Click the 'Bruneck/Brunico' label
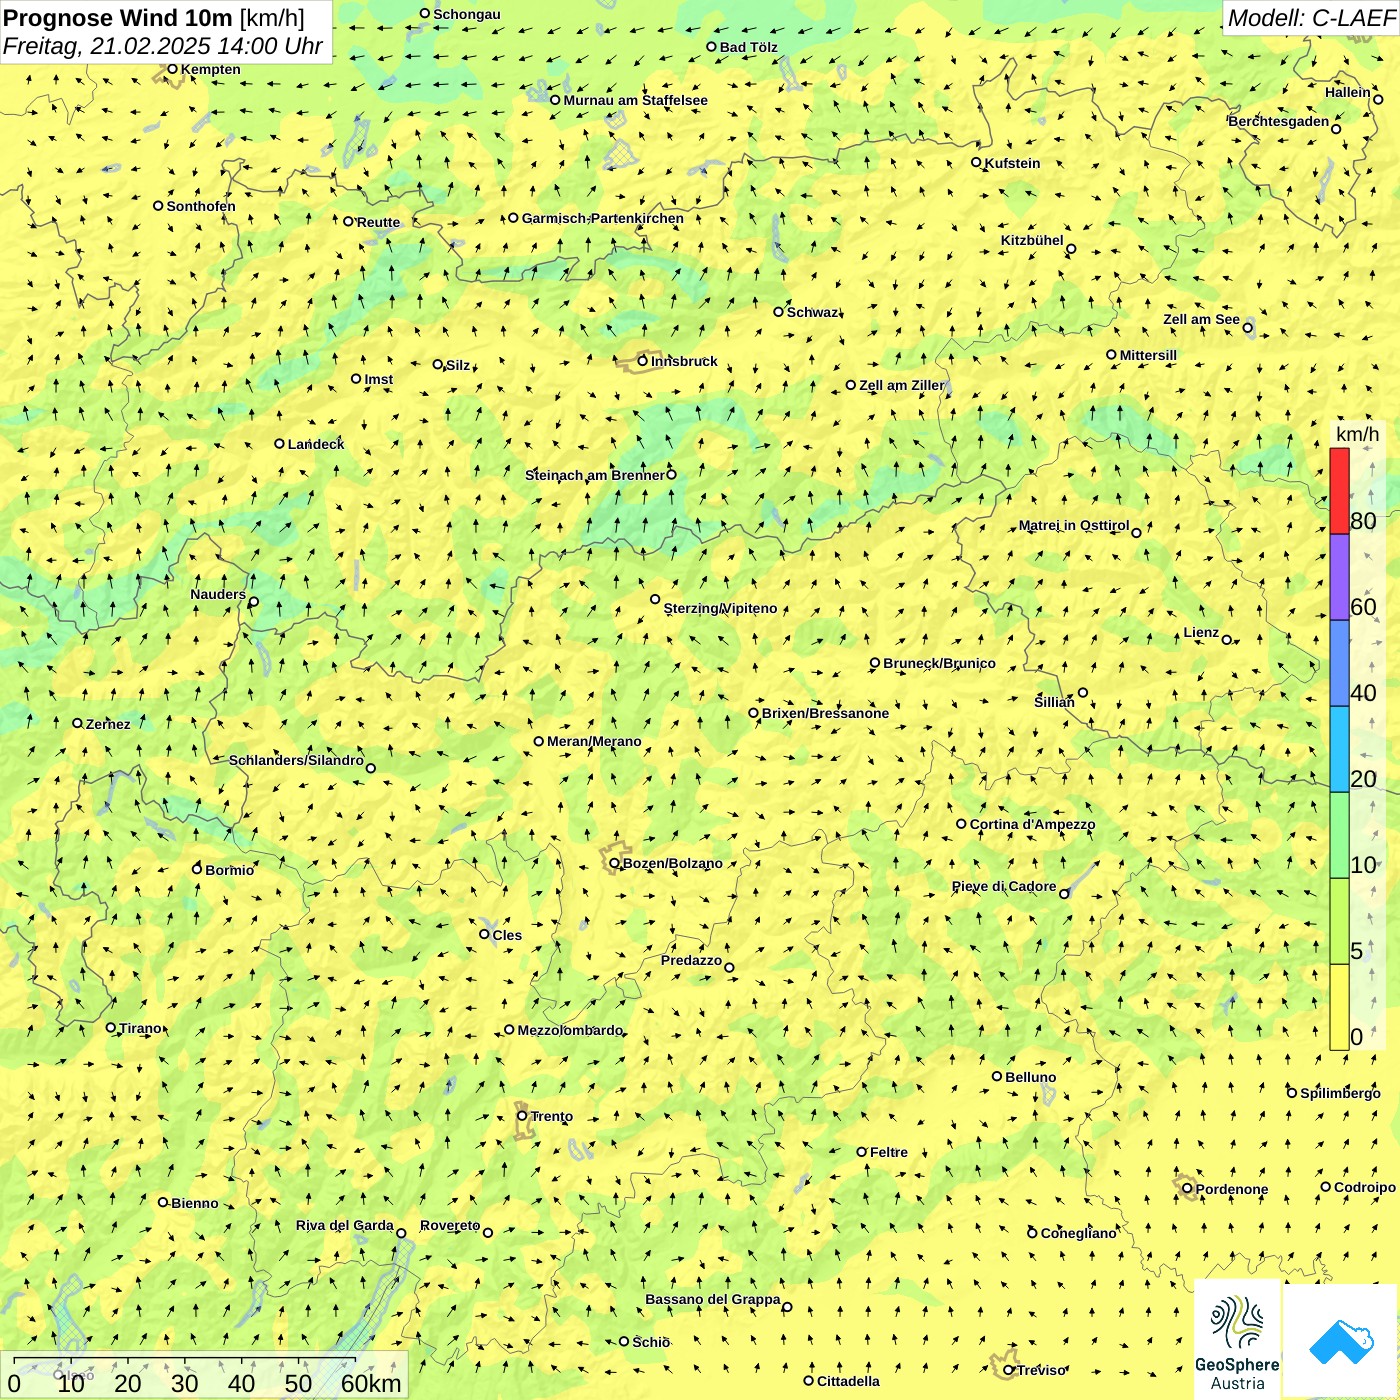The image size is (1400, 1400). (x=939, y=663)
